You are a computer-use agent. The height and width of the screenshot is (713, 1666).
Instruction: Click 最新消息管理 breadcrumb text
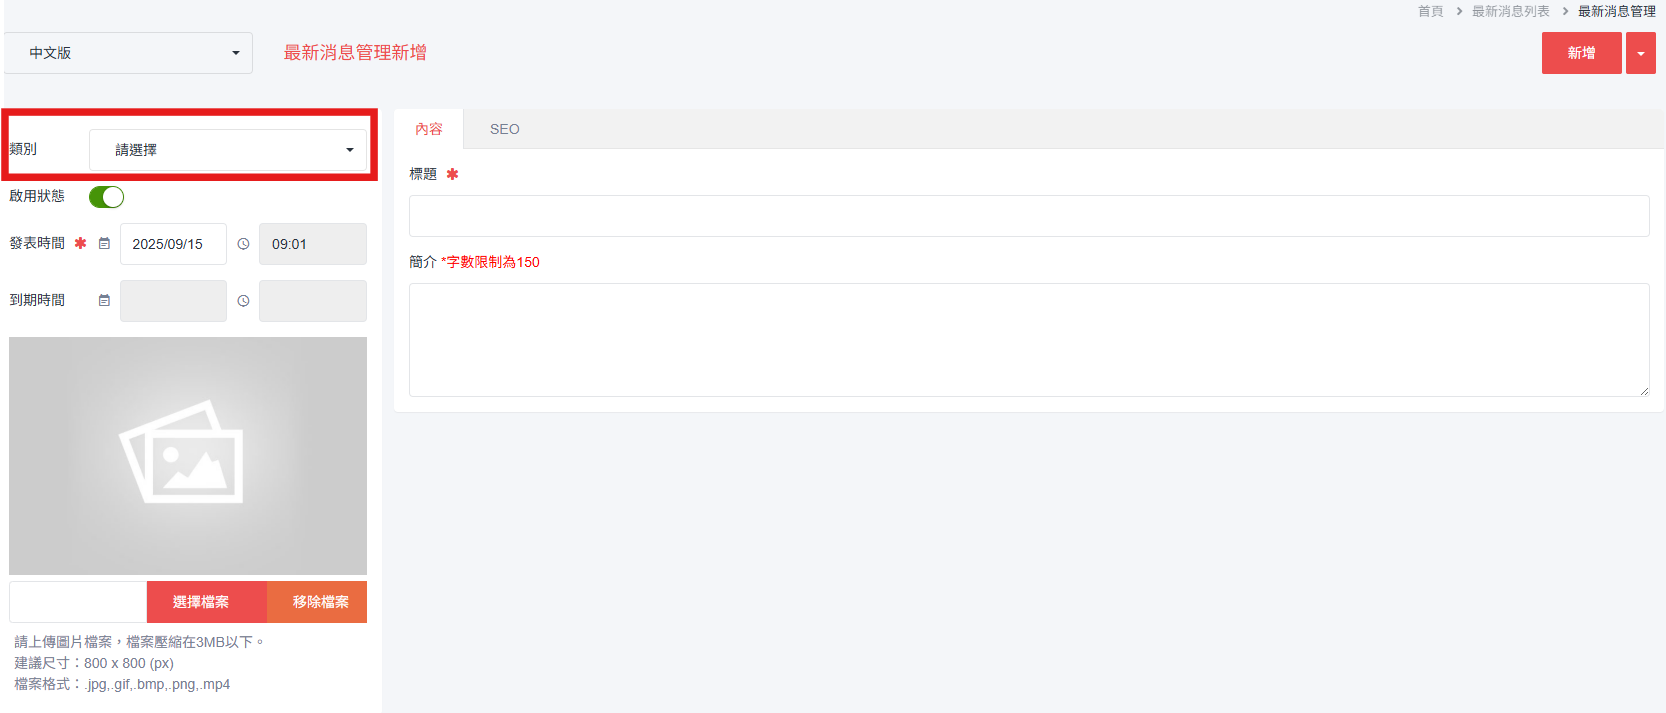[x=1617, y=11]
